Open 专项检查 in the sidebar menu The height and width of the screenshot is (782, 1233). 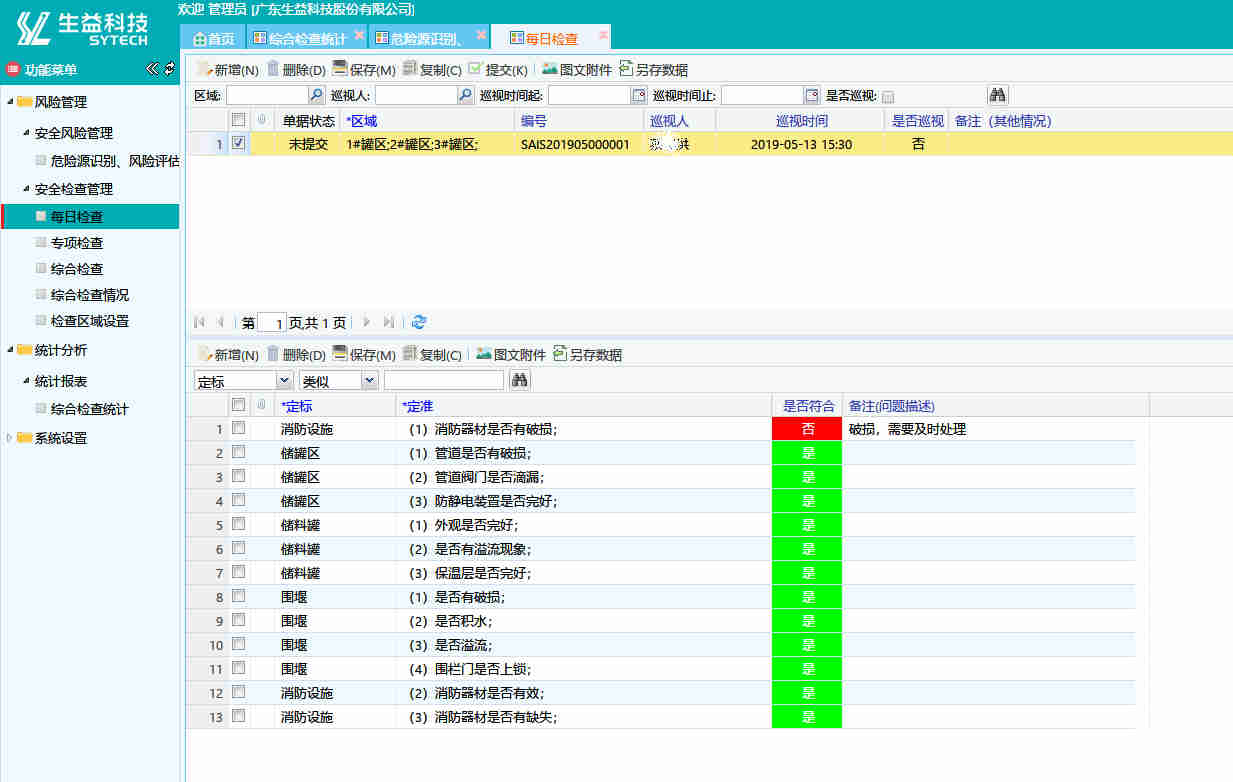[x=77, y=243]
